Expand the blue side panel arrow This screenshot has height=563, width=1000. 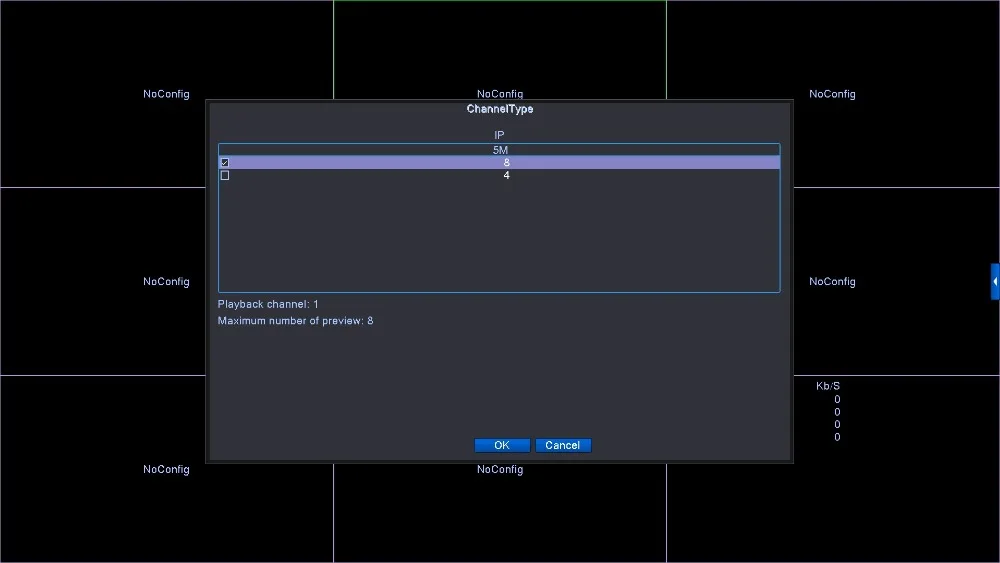[x=995, y=281]
